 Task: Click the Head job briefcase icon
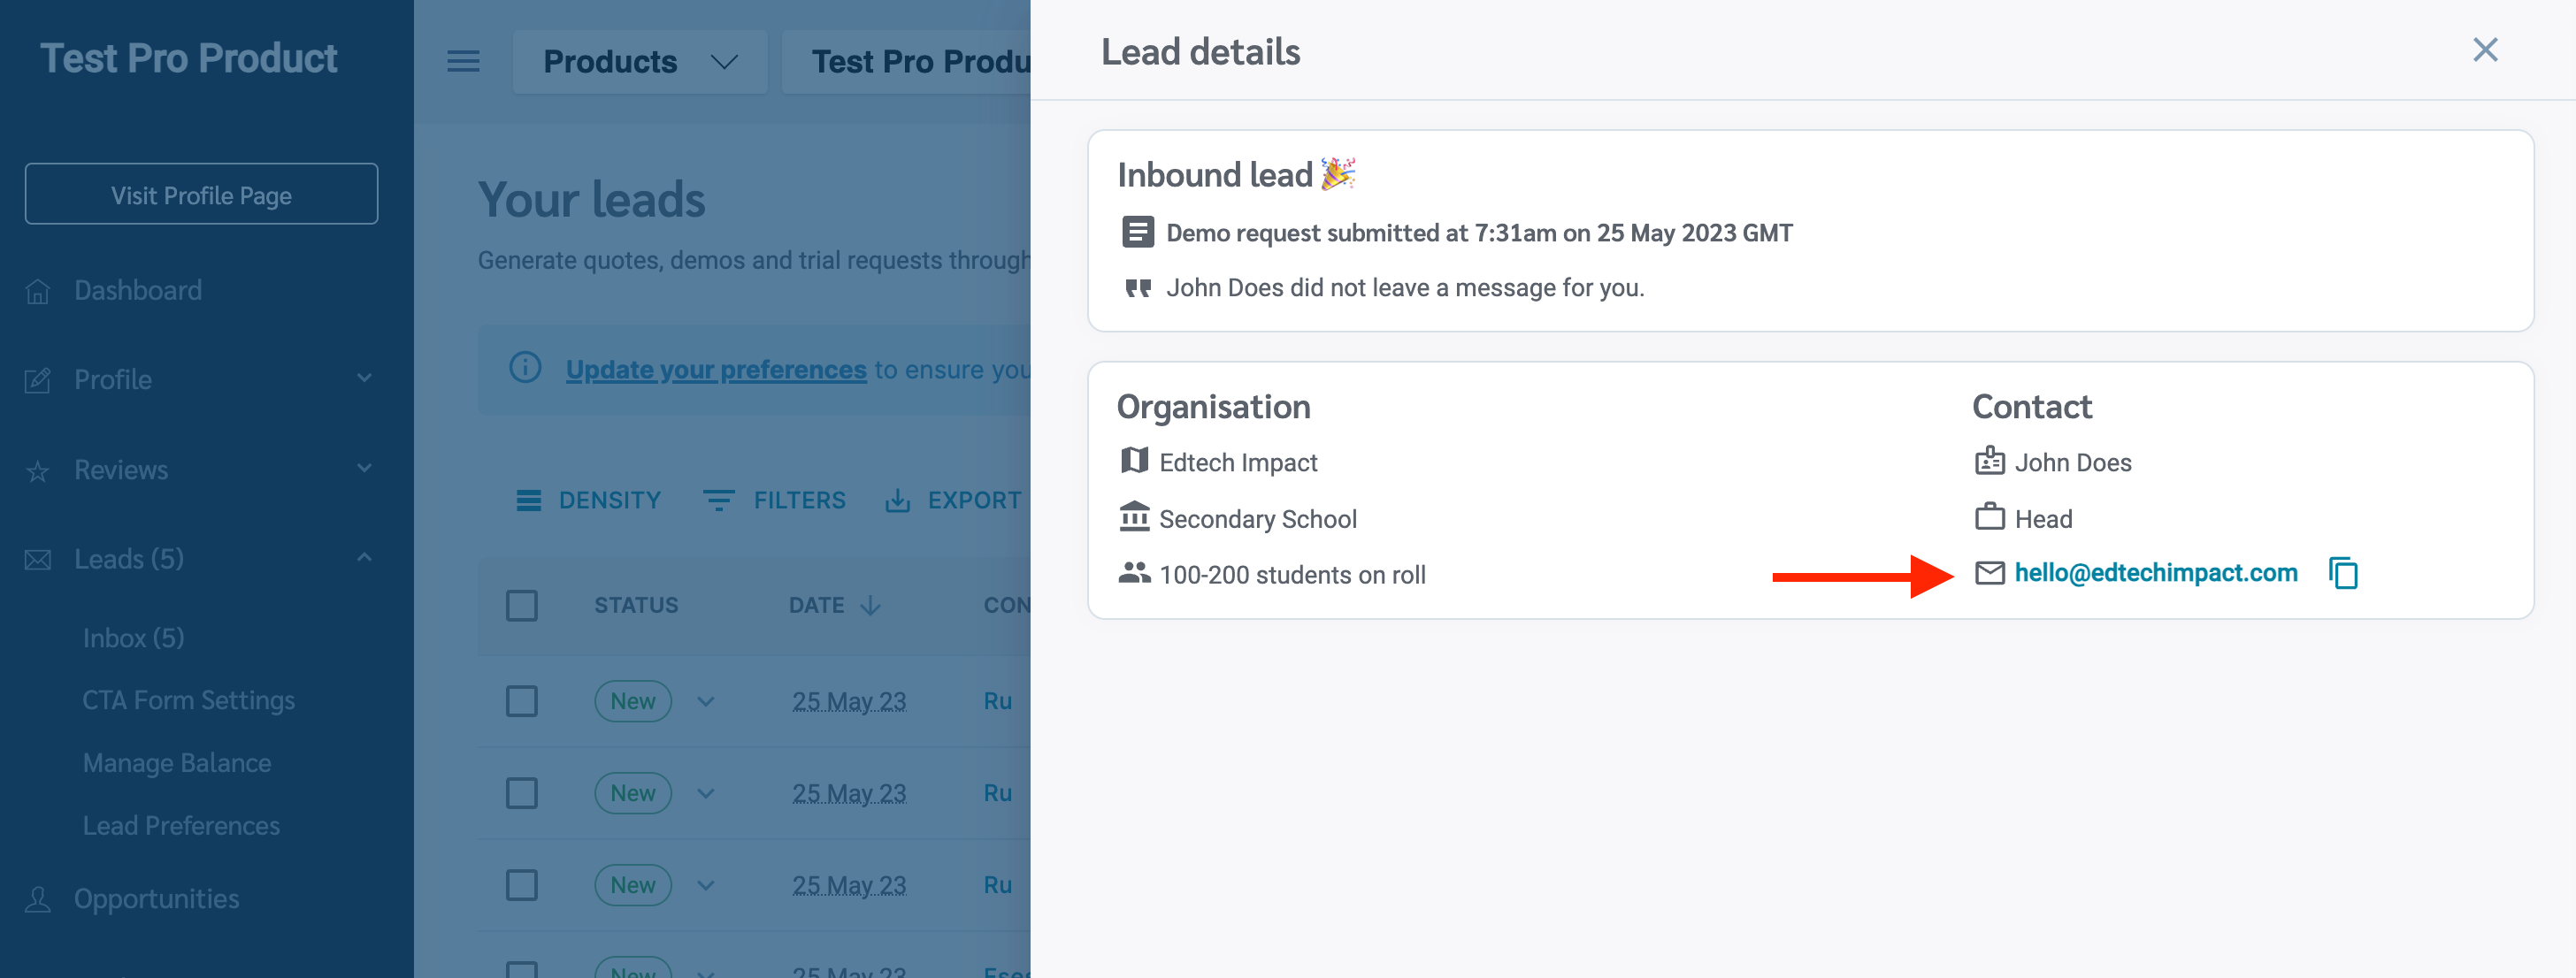click(1989, 516)
